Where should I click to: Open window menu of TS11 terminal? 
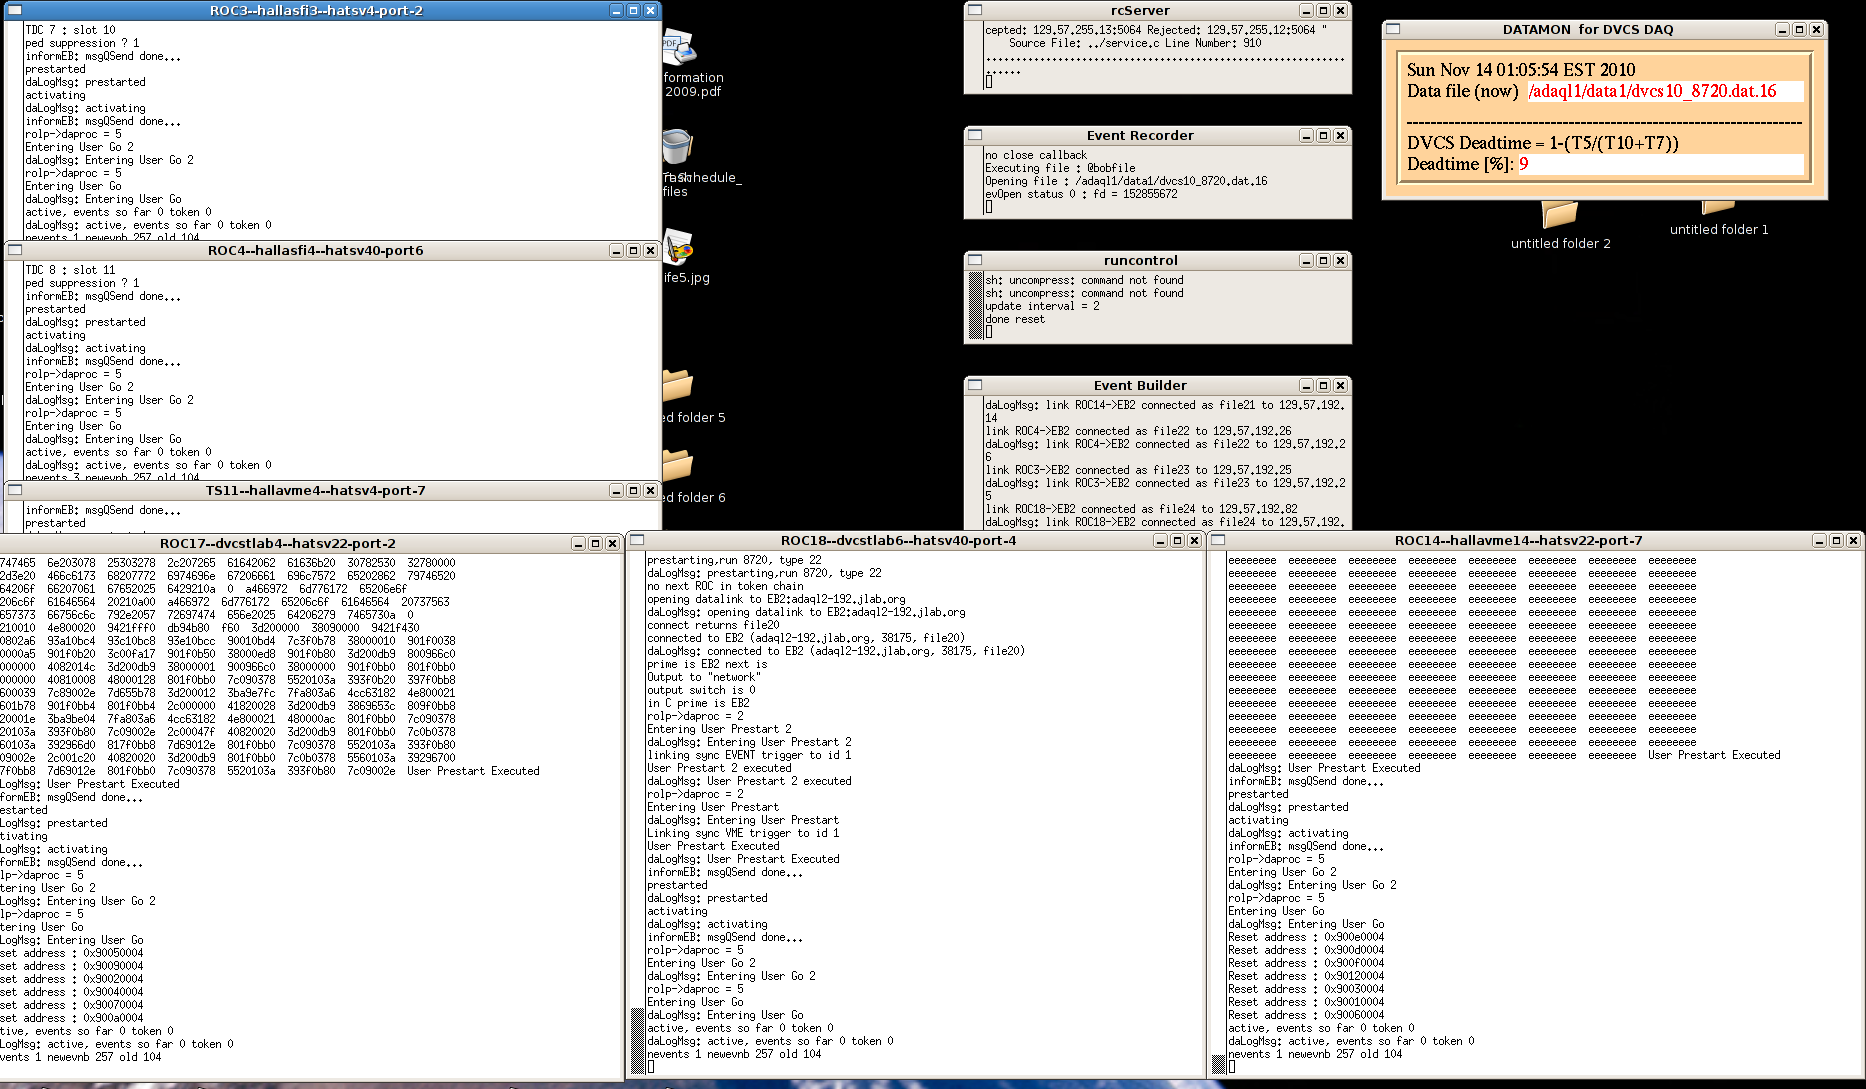[x=14, y=490]
